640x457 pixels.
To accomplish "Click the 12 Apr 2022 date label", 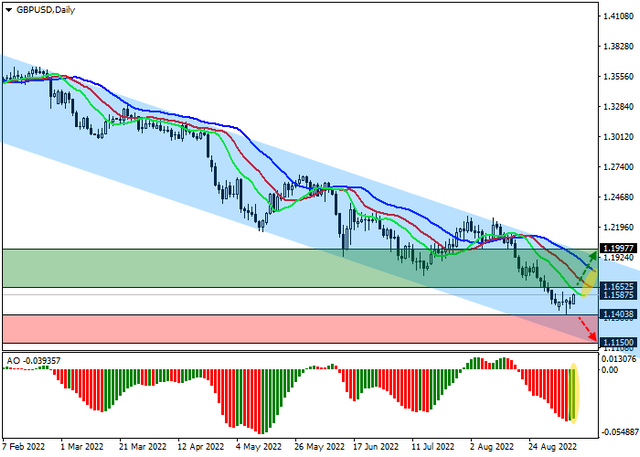I will click(x=201, y=447).
